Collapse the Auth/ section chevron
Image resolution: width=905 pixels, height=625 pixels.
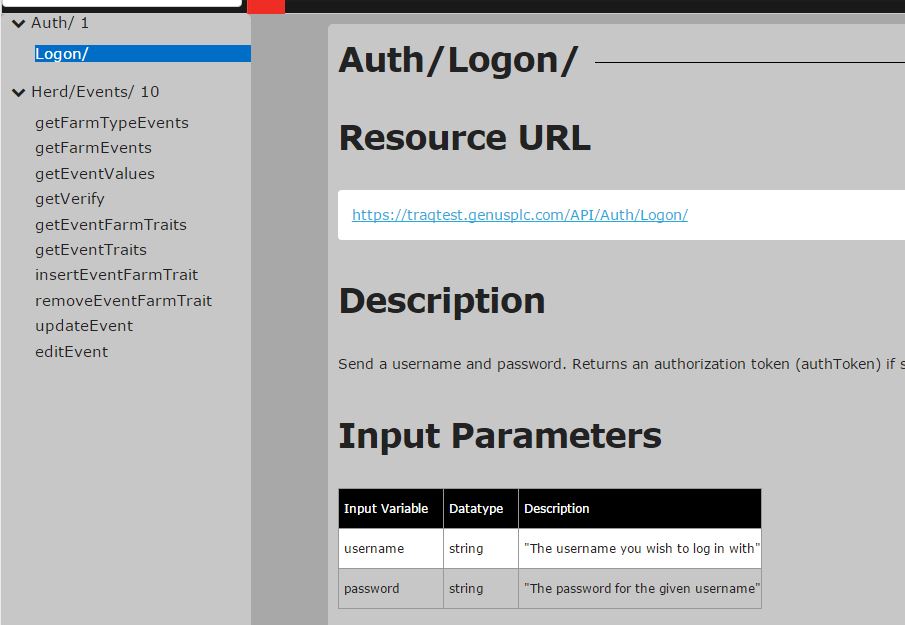click(x=18, y=23)
